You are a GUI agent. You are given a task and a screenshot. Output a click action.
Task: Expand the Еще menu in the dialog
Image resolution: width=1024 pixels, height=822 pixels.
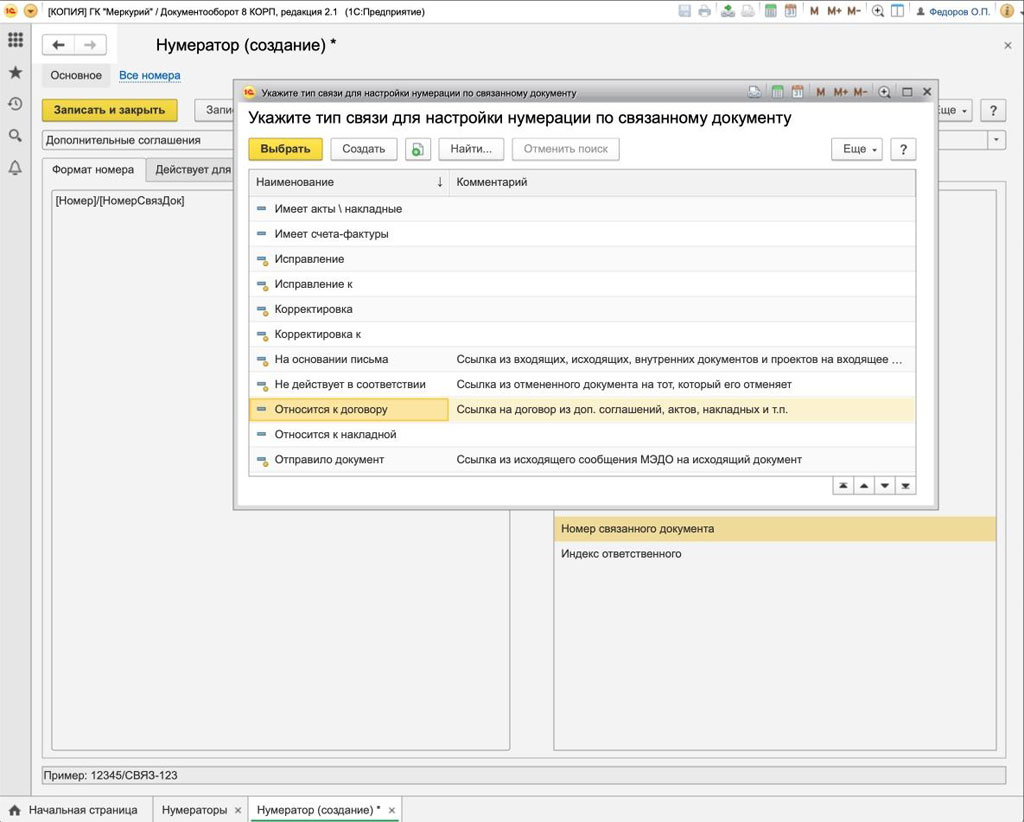click(x=858, y=149)
